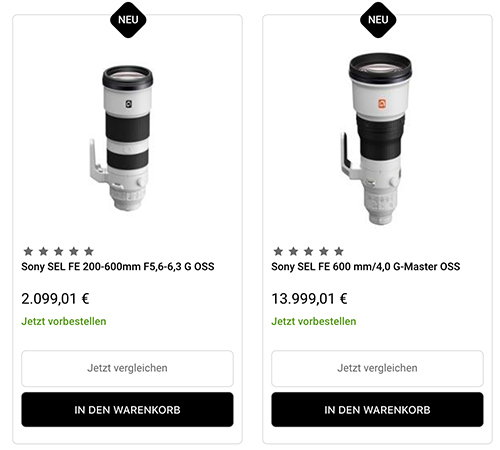
Task: Click Jetzt vorbestellen under the 600mm G-Master lens
Action: (x=314, y=321)
